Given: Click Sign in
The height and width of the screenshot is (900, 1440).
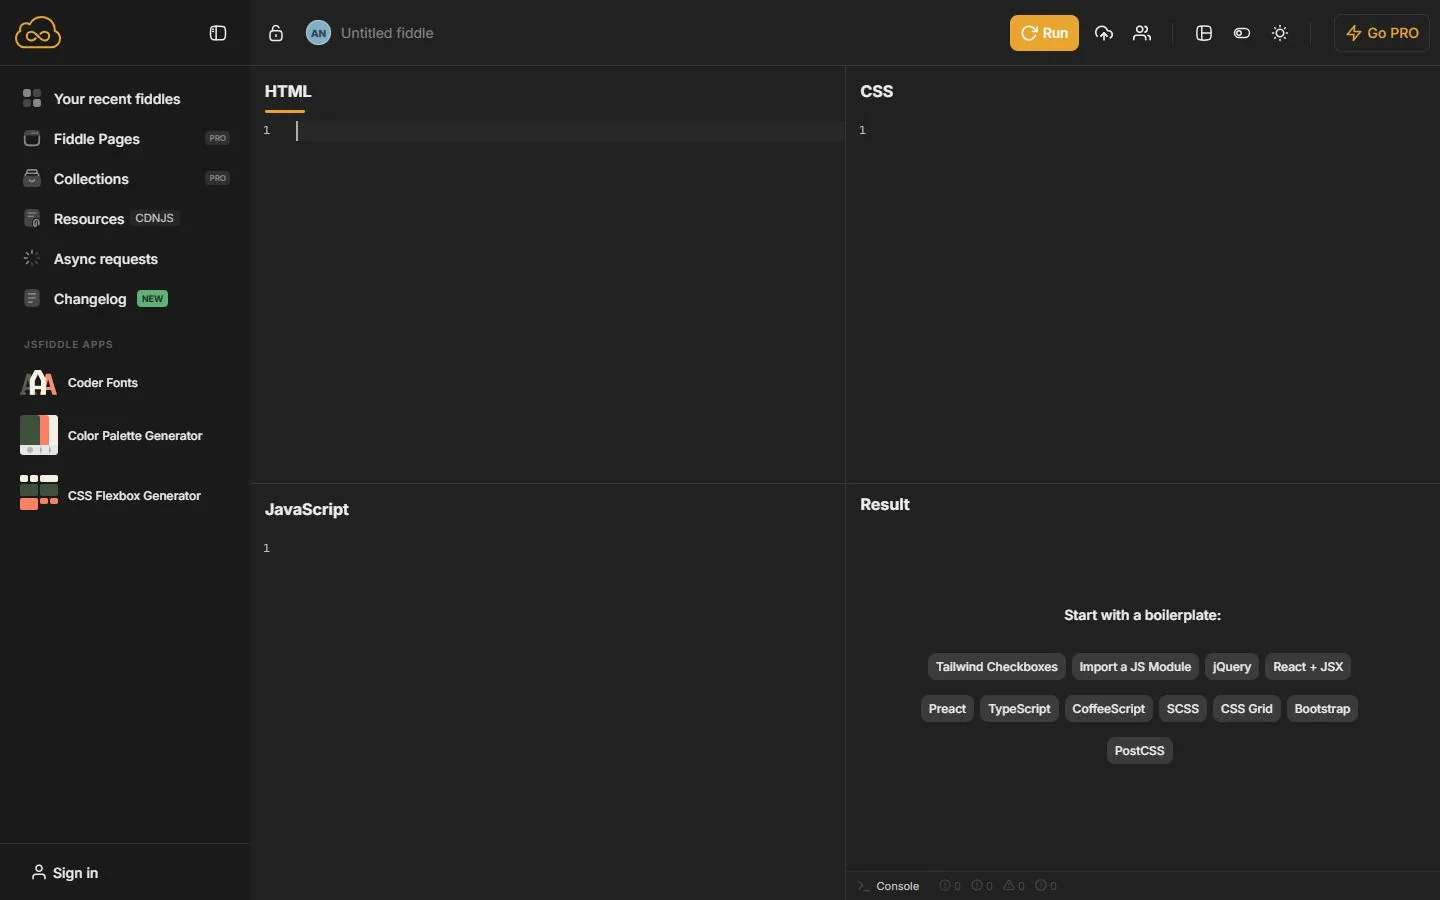Looking at the screenshot, I should pyautogui.click(x=65, y=873).
